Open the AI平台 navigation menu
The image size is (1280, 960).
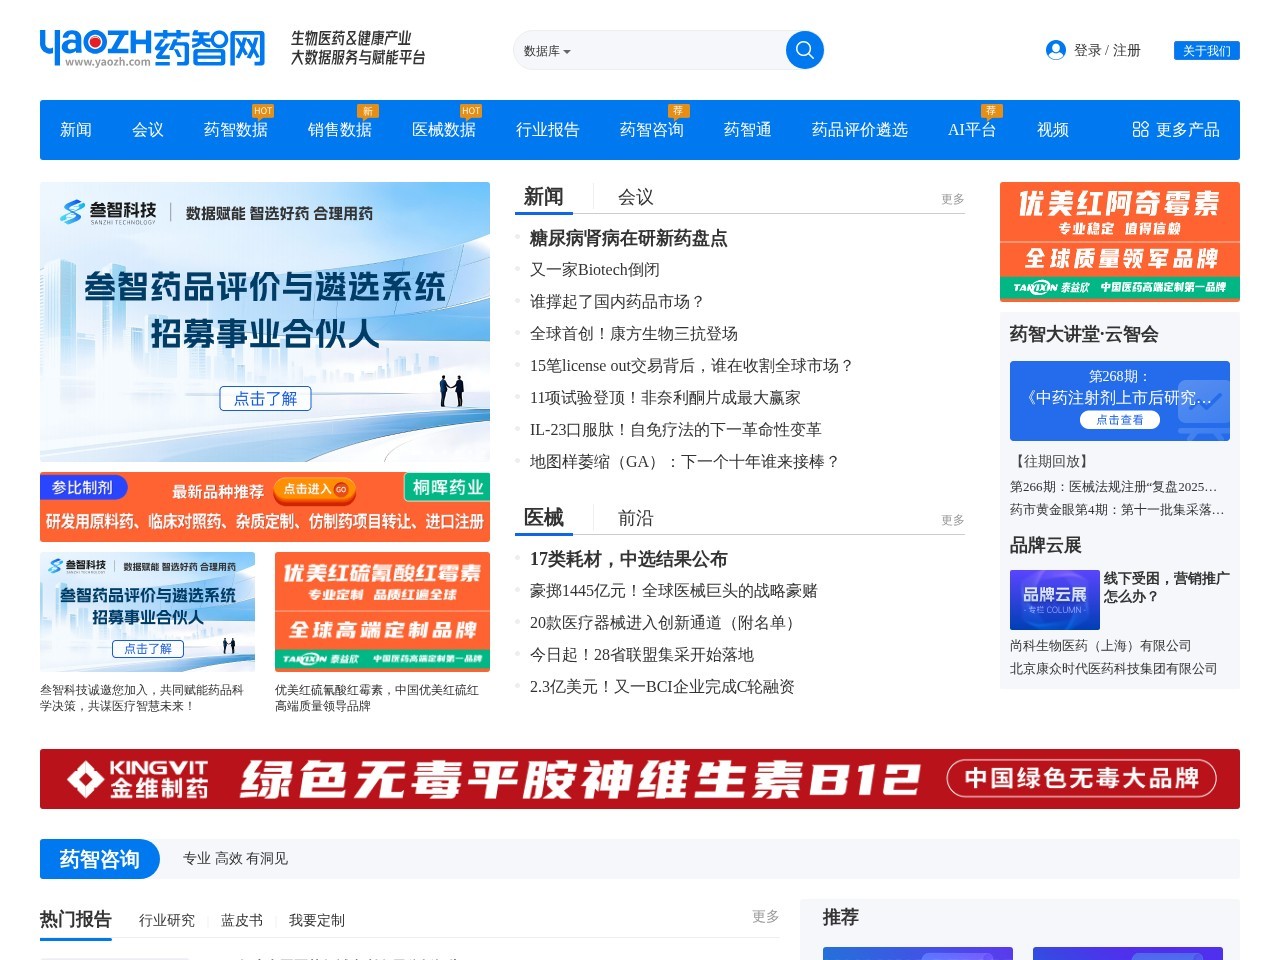point(970,130)
